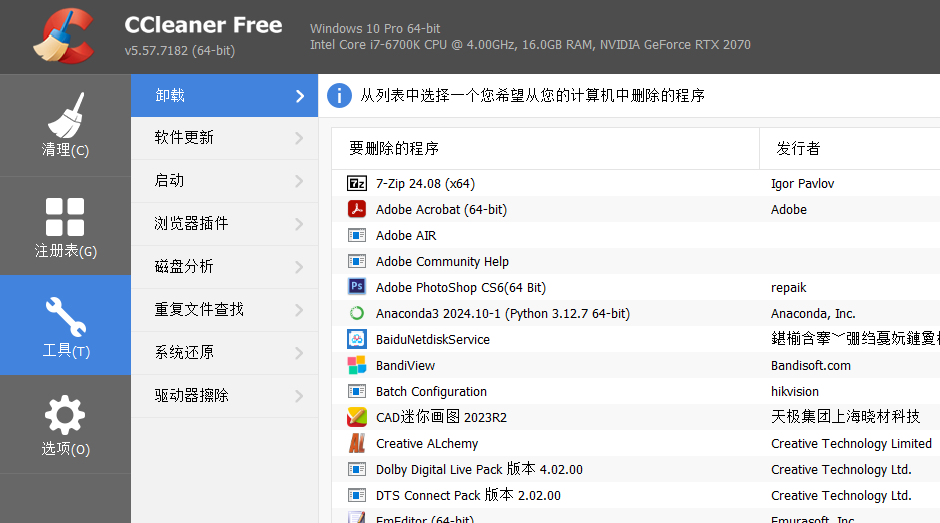Open the 软件更新 software updater tab

click(224, 138)
